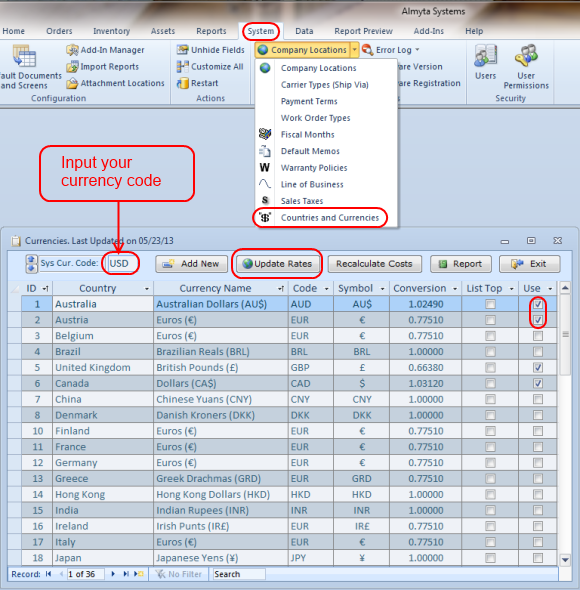580x590 pixels.
Task: Open the Conversion column filter dropdown
Action: (x=455, y=289)
